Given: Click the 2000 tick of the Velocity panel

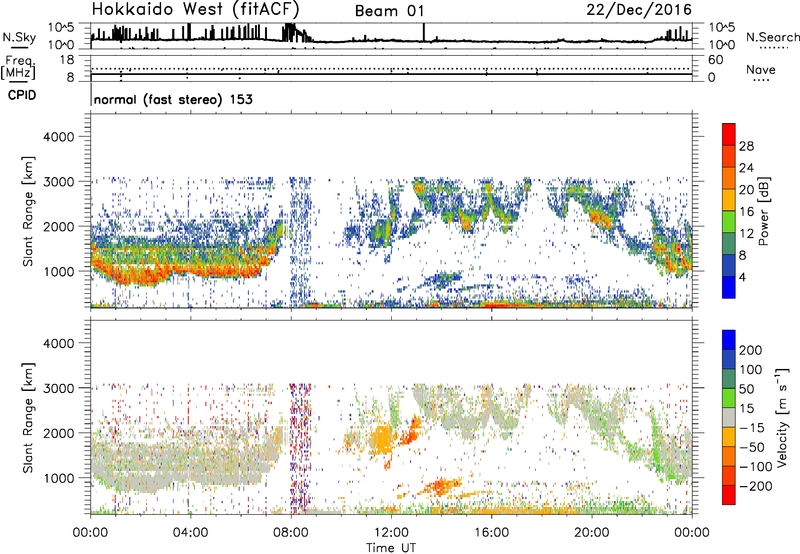Looking at the screenshot, I should pos(58,433).
